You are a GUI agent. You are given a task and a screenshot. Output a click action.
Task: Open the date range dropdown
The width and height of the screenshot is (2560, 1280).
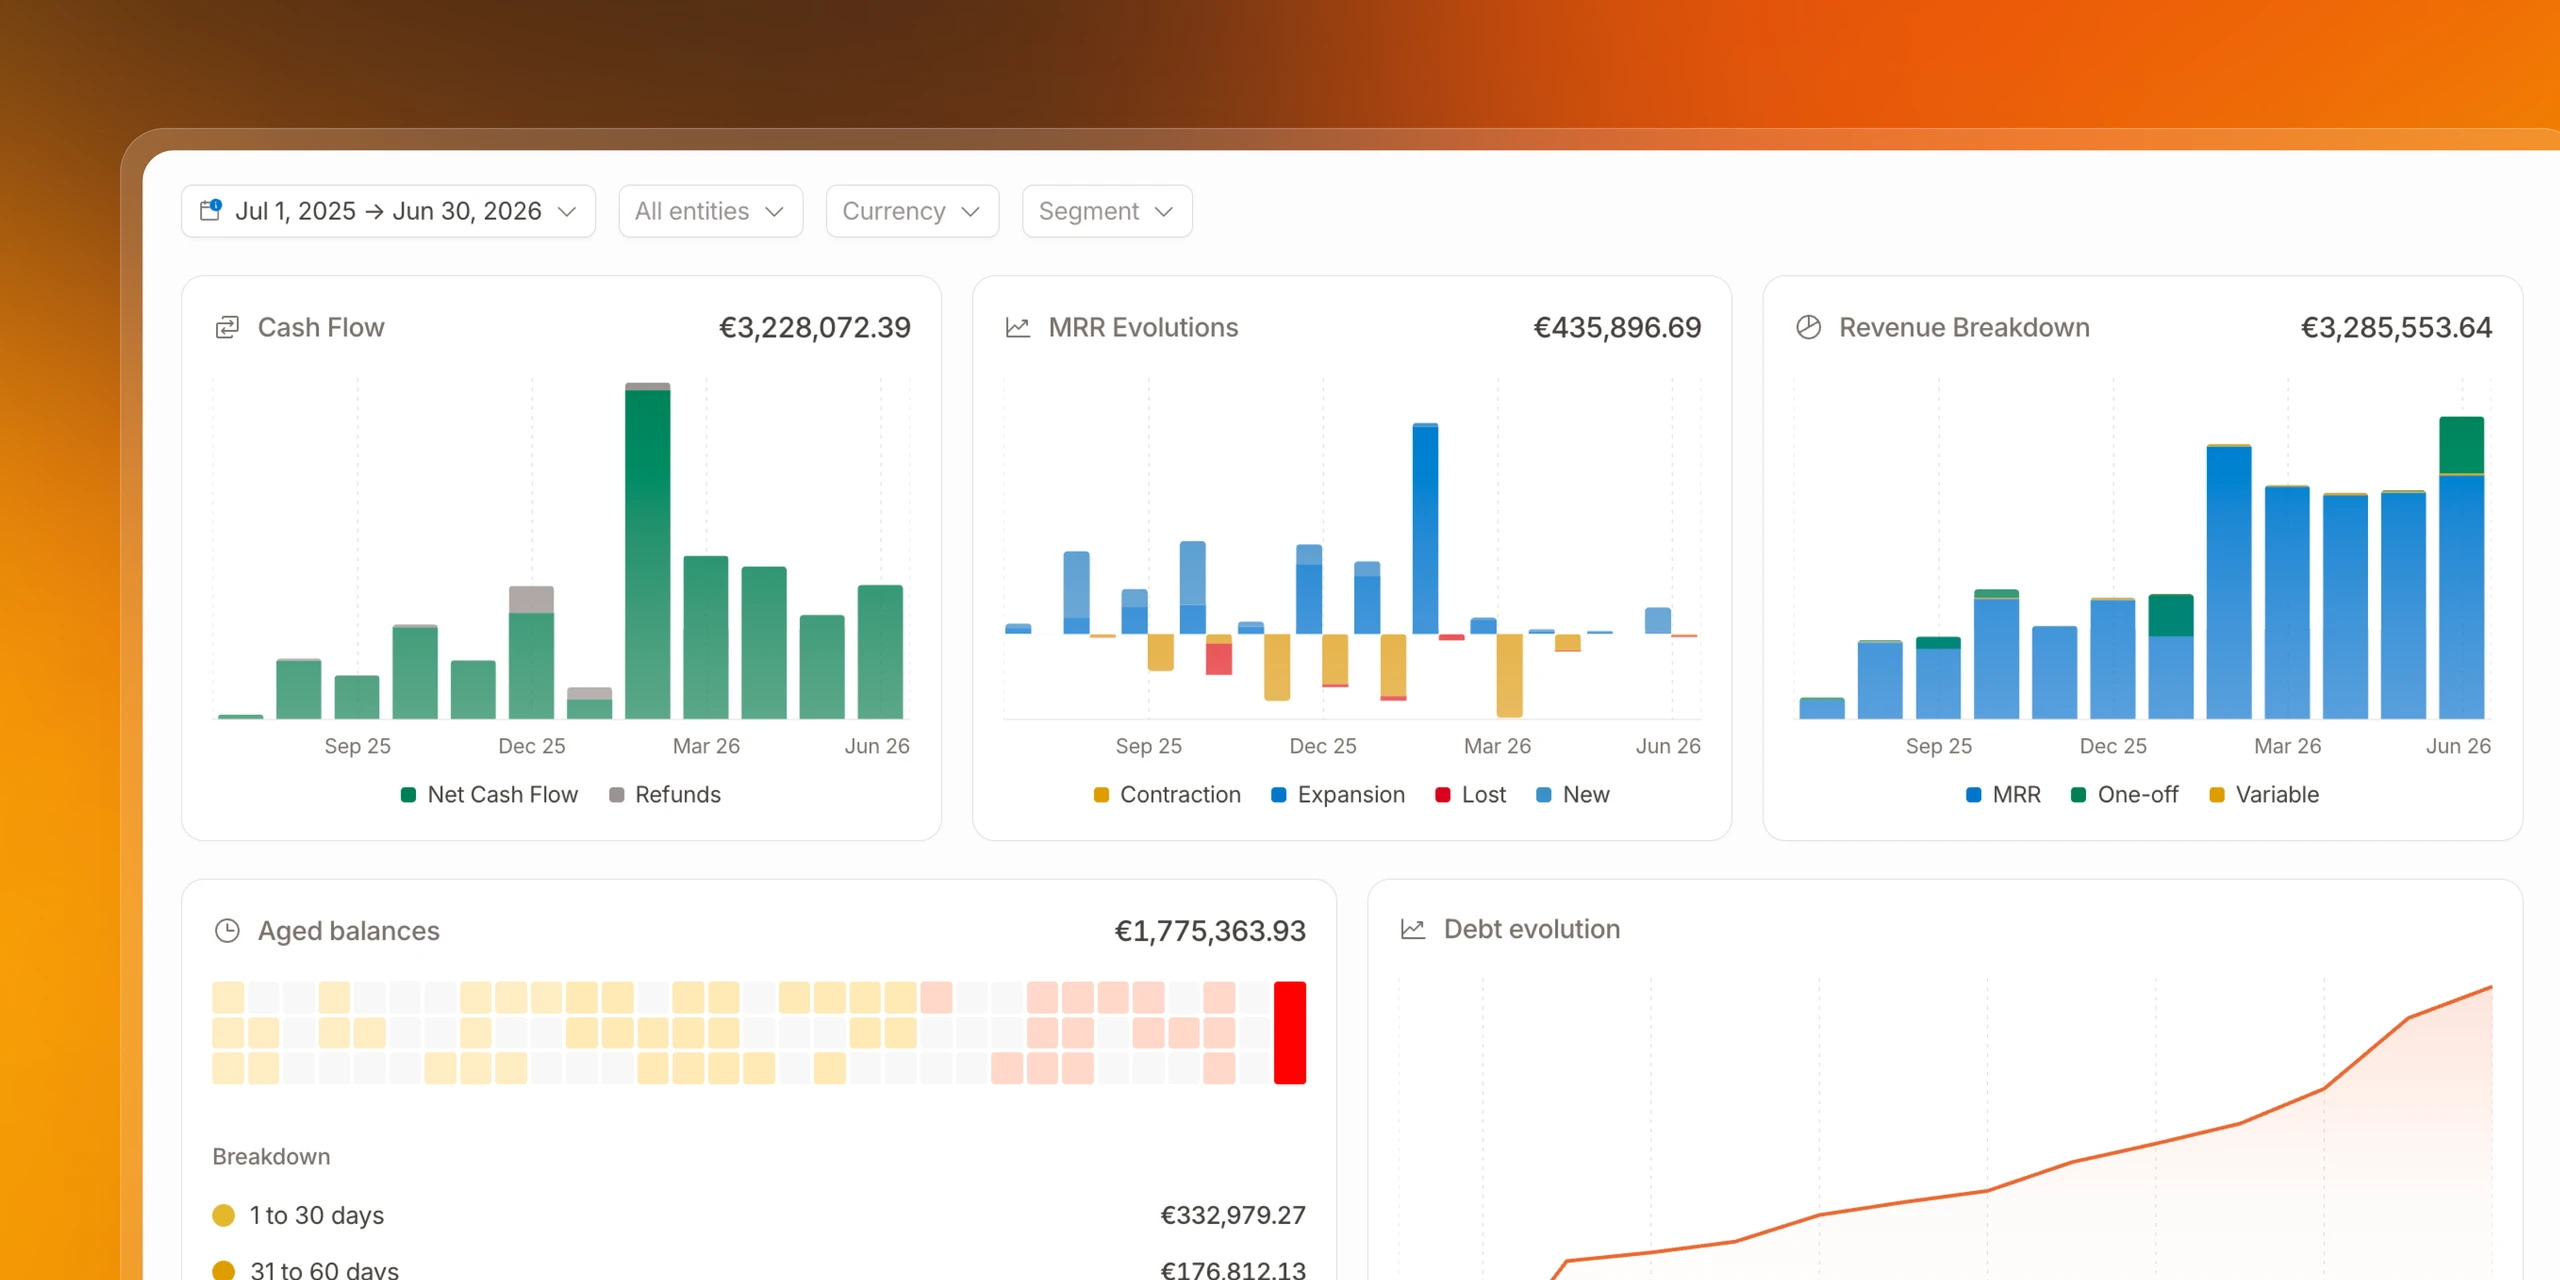(x=388, y=211)
